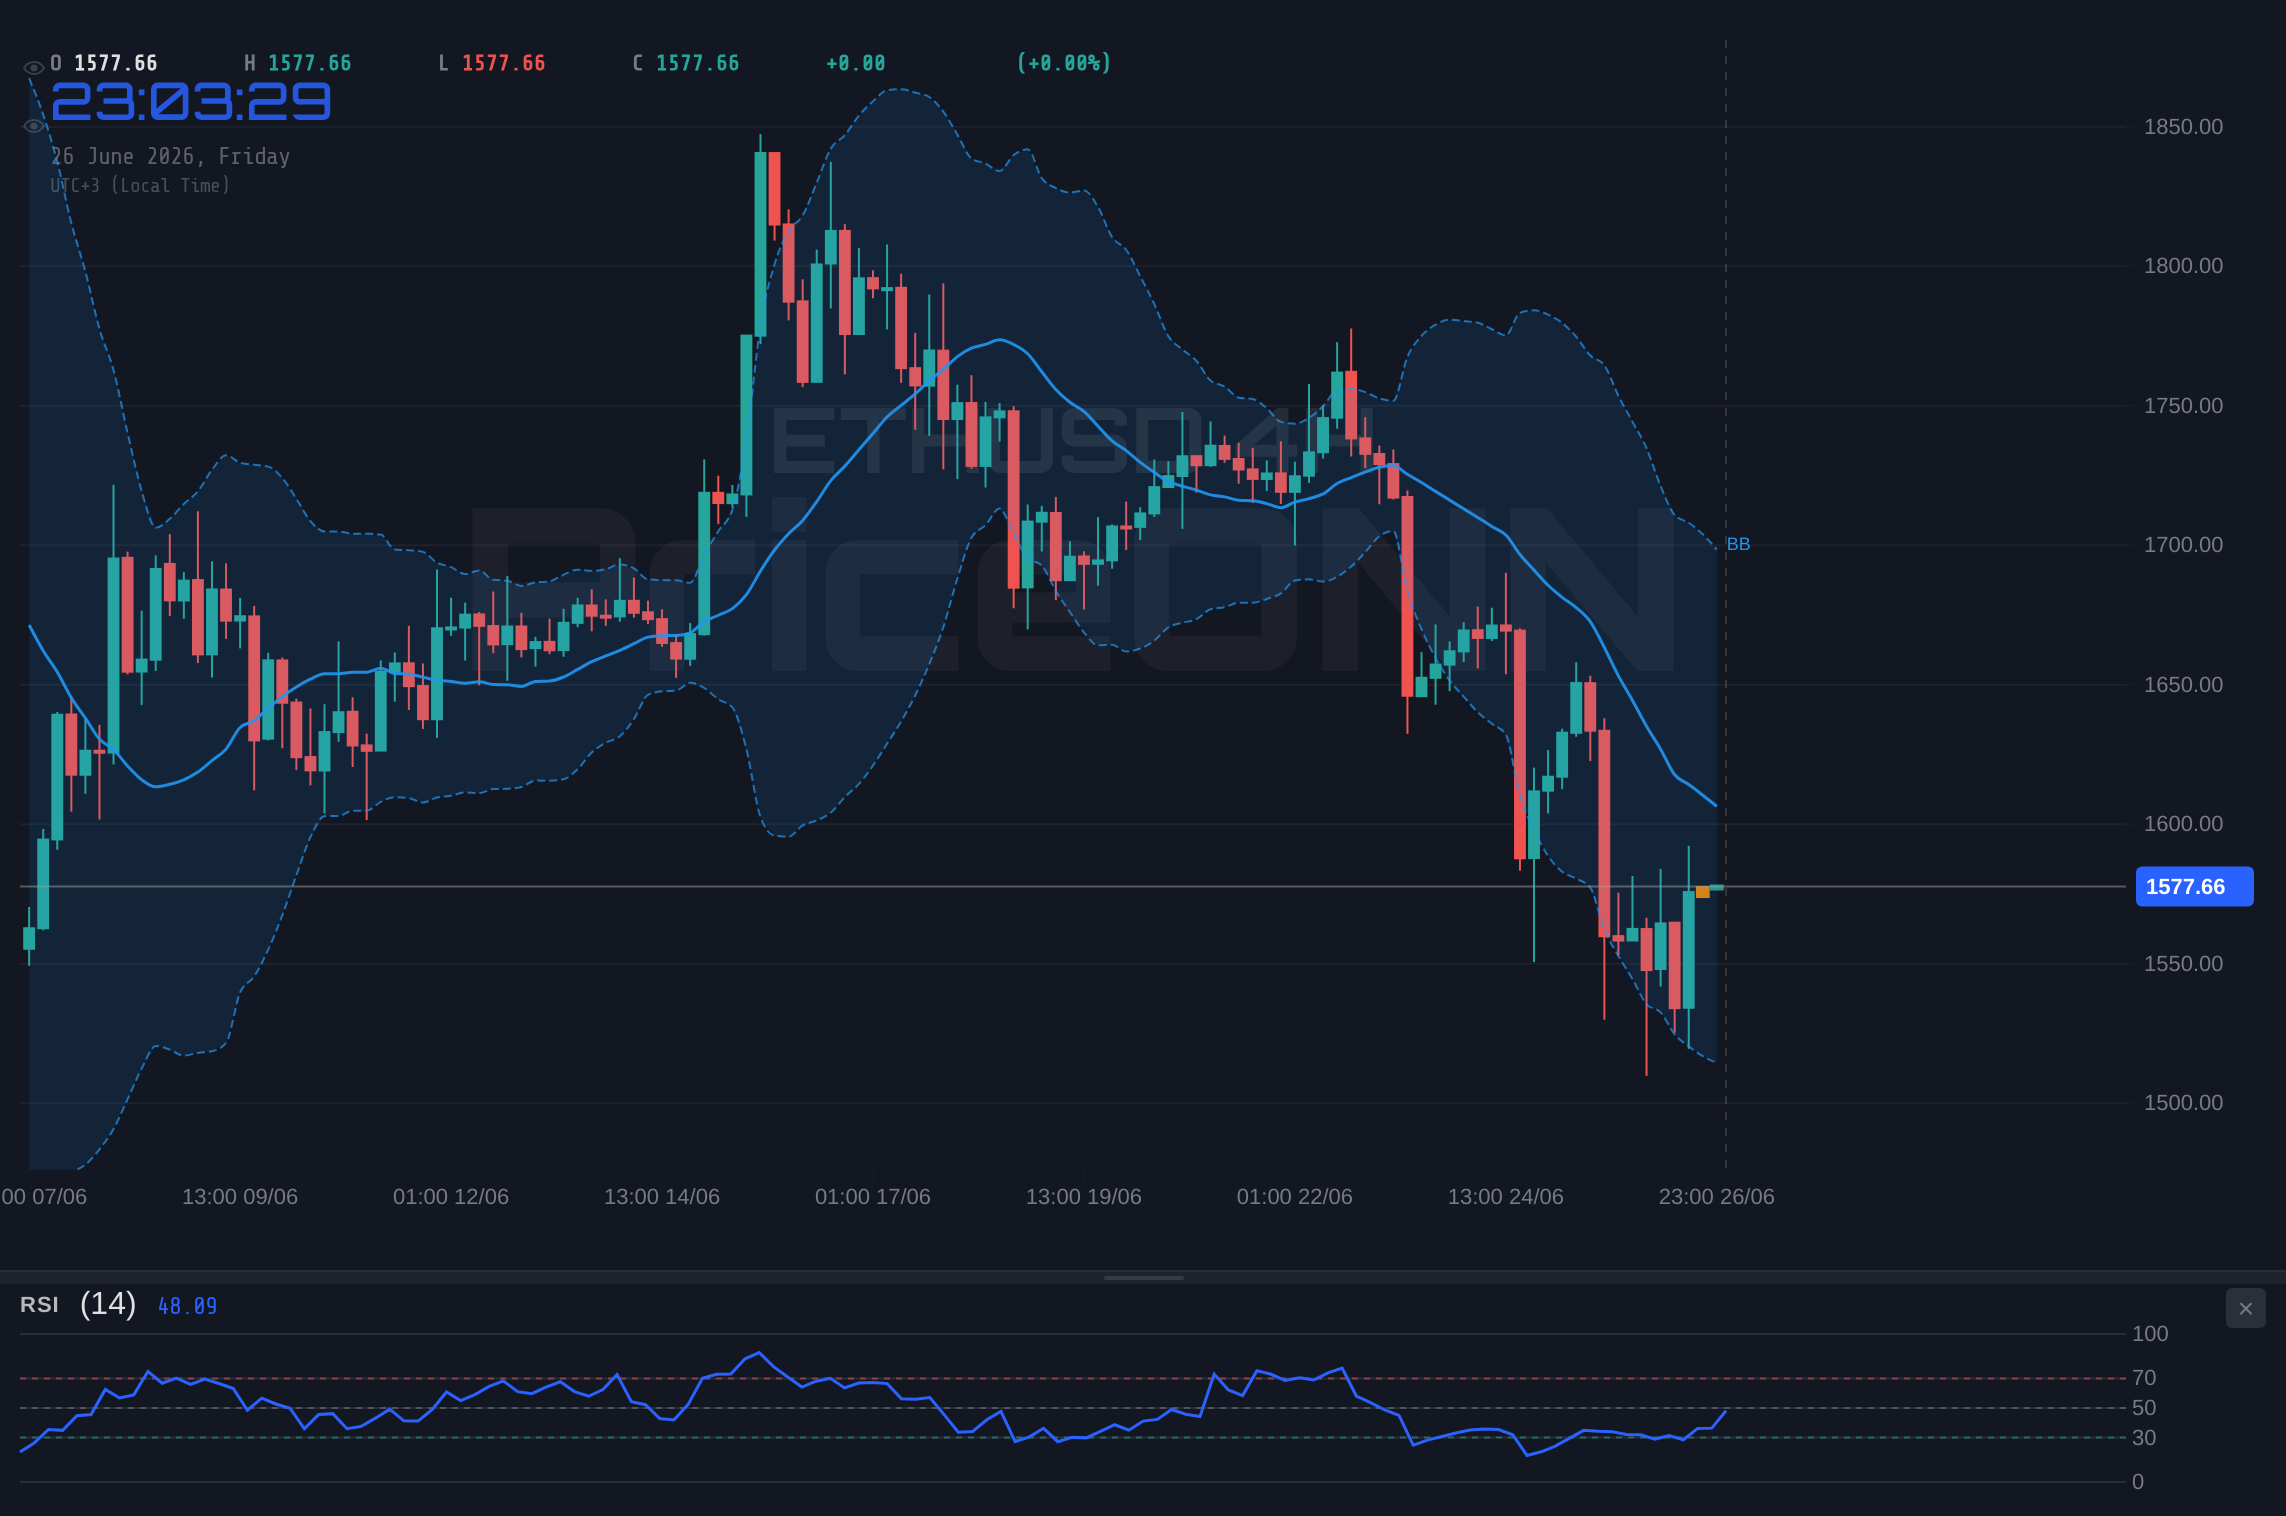This screenshot has height=1516, width=2286.
Task: Click the 1500.00 price axis label
Action: click(2183, 1103)
